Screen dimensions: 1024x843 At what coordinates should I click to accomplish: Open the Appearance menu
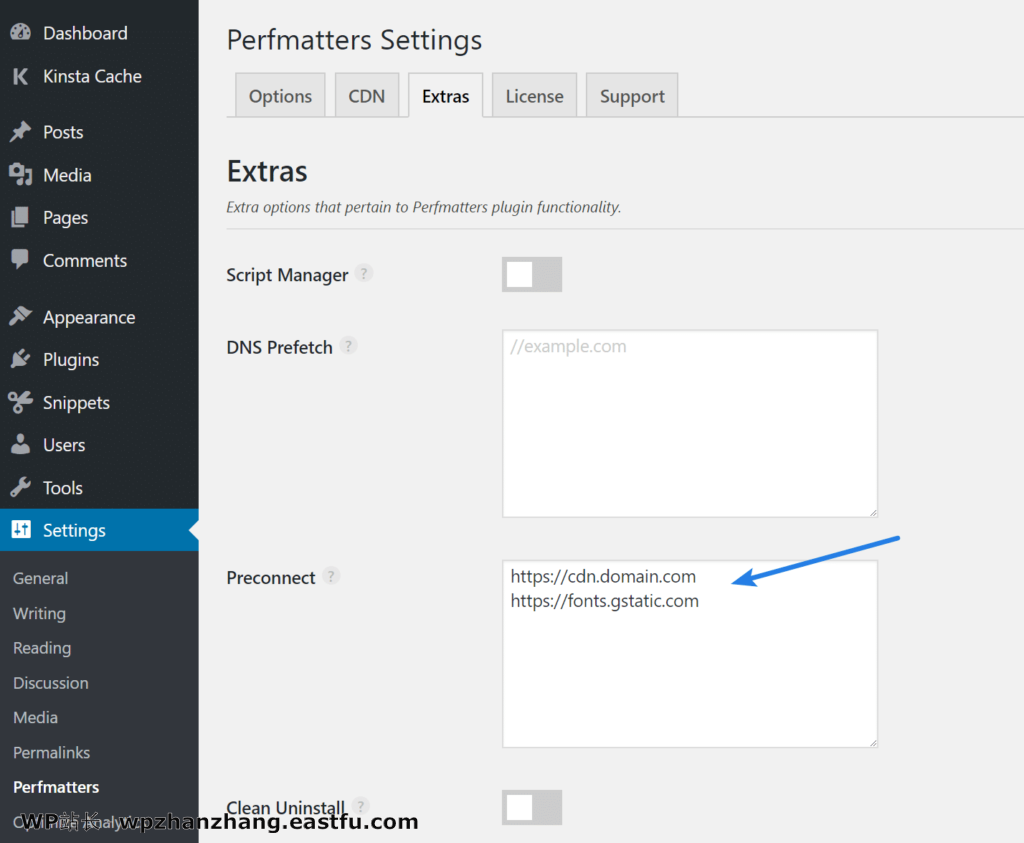tap(89, 316)
